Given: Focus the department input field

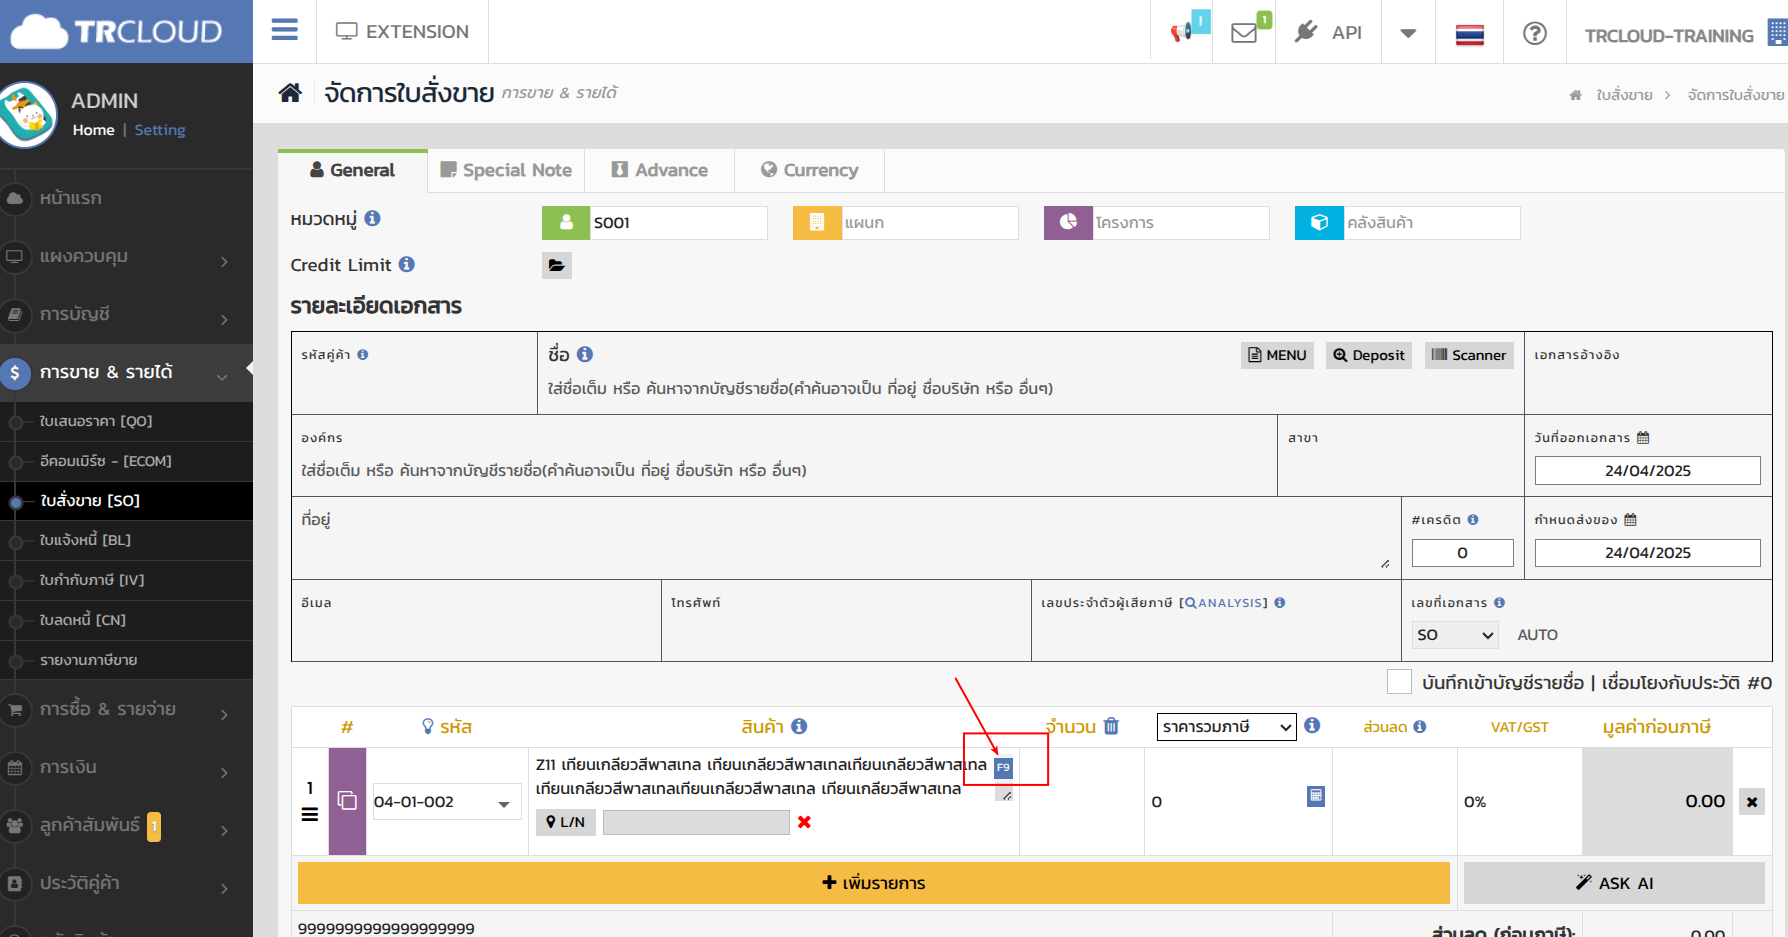Looking at the screenshot, I should [929, 223].
